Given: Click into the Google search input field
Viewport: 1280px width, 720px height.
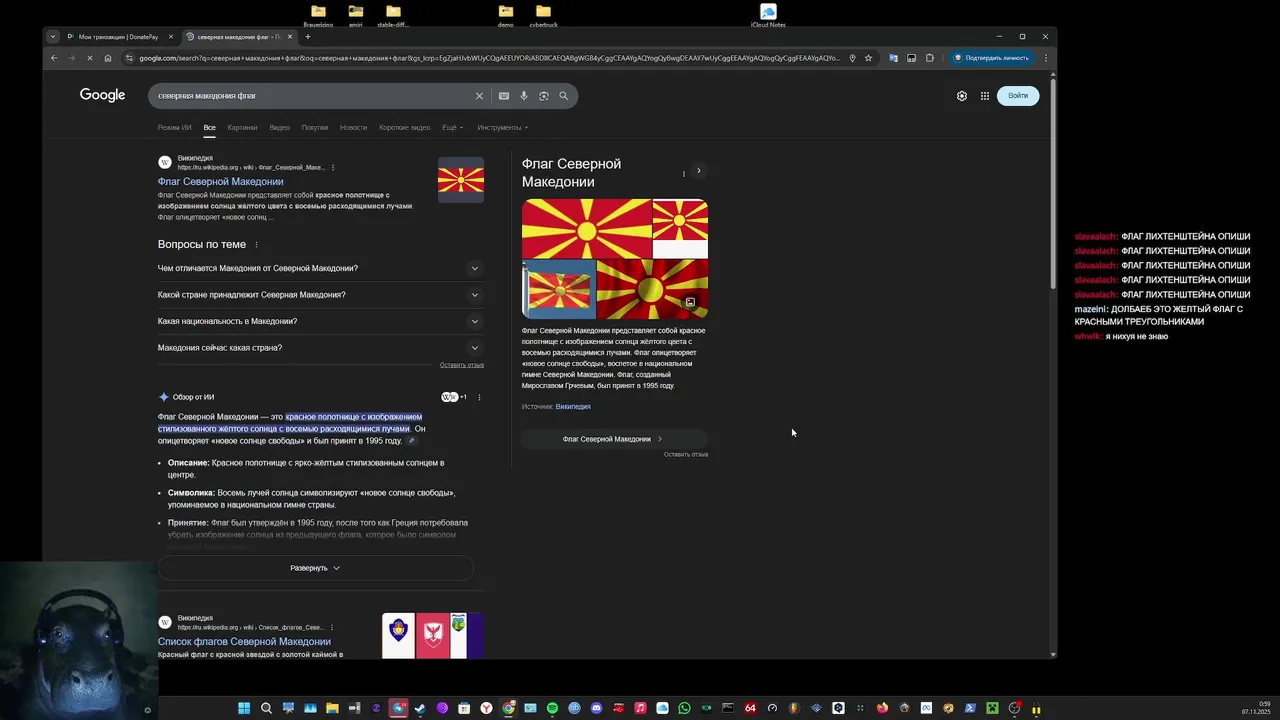Looking at the screenshot, I should [x=314, y=96].
